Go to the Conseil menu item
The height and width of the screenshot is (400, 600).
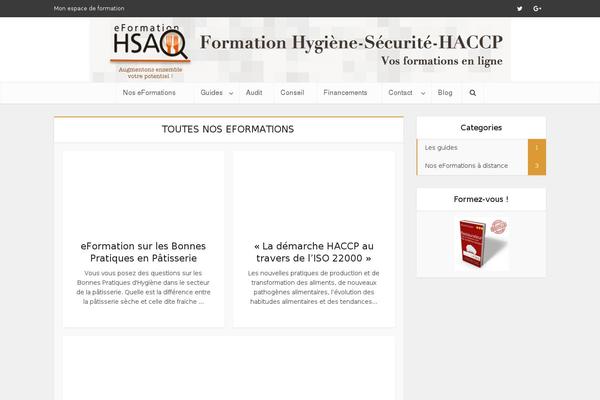[292, 93]
